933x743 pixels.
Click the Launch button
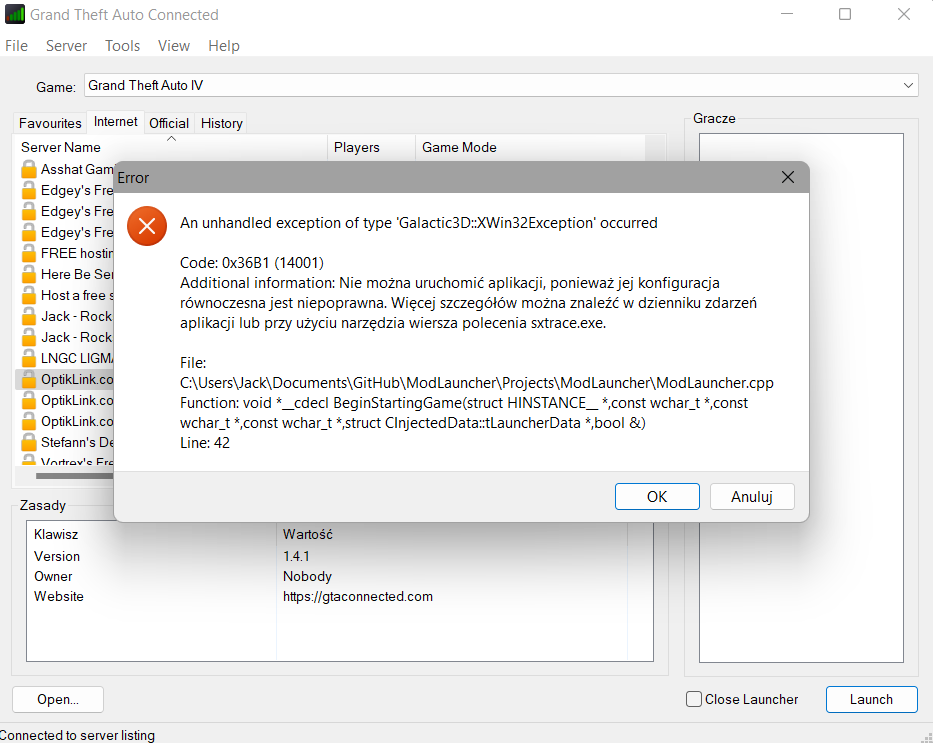click(870, 700)
